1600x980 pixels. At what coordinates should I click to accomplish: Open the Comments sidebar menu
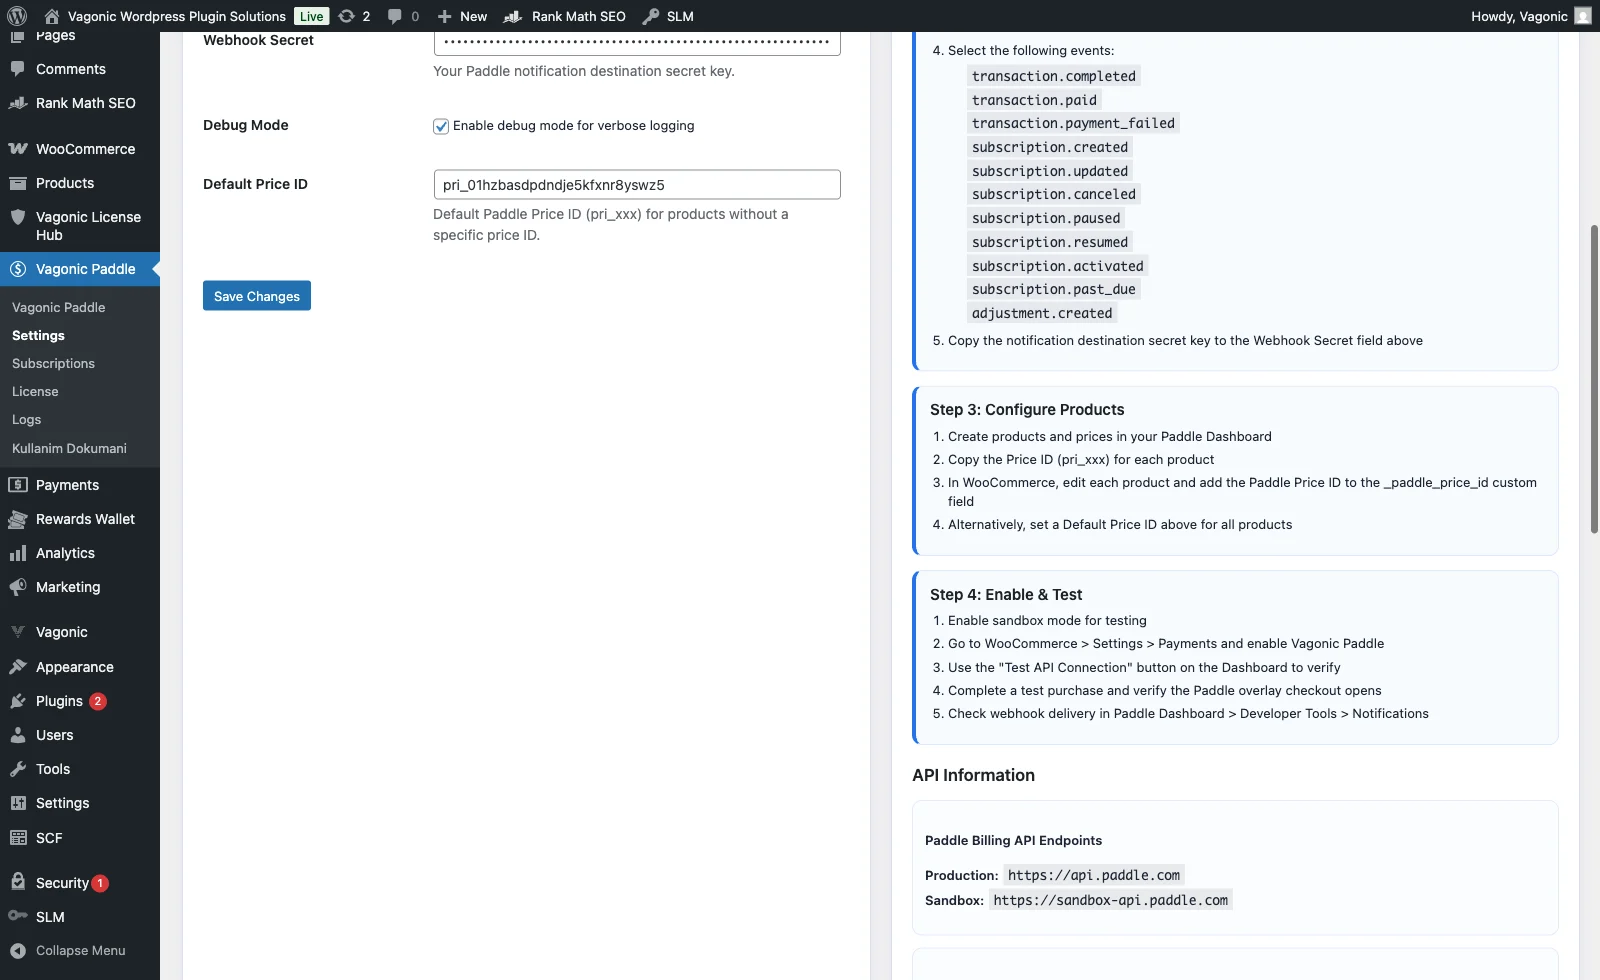click(70, 69)
